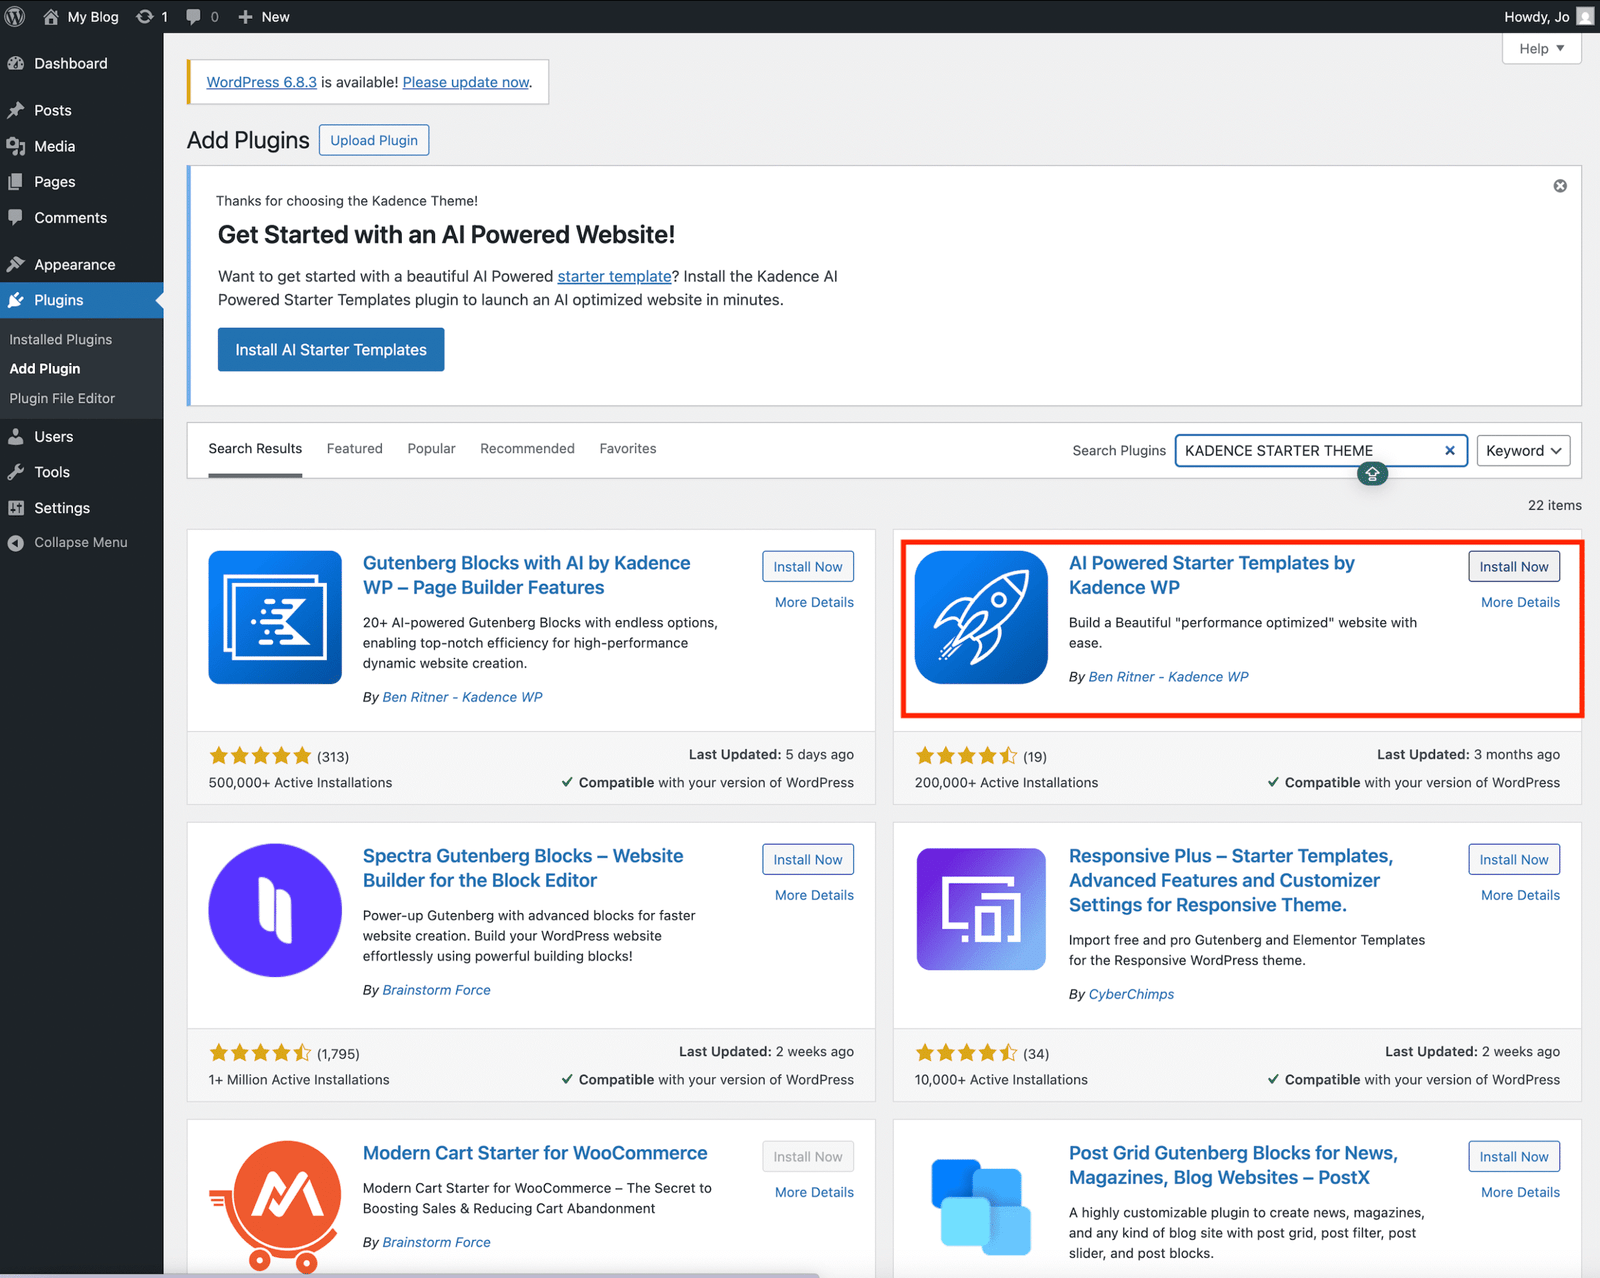Clear the plugin search field text

pos(1449,451)
